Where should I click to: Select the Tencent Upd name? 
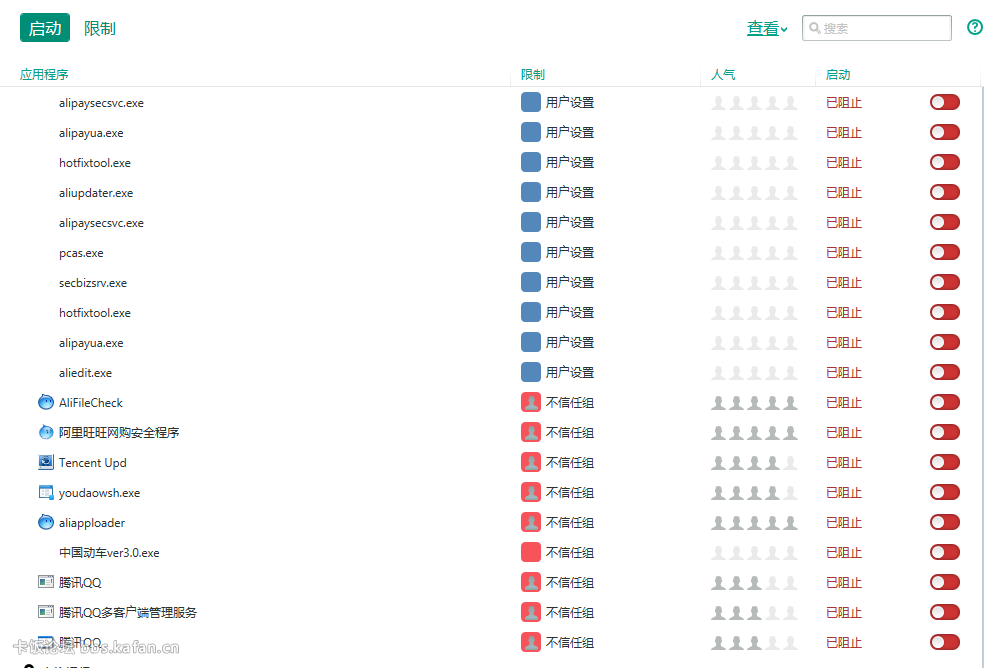[93, 463]
